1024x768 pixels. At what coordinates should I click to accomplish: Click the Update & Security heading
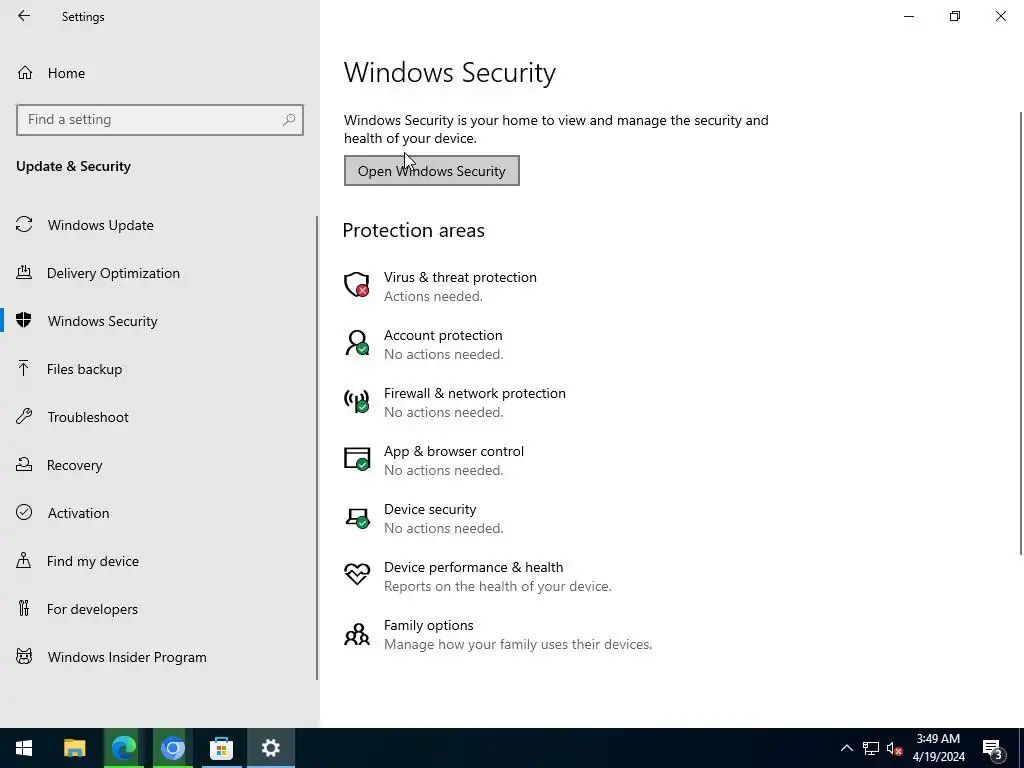click(73, 167)
